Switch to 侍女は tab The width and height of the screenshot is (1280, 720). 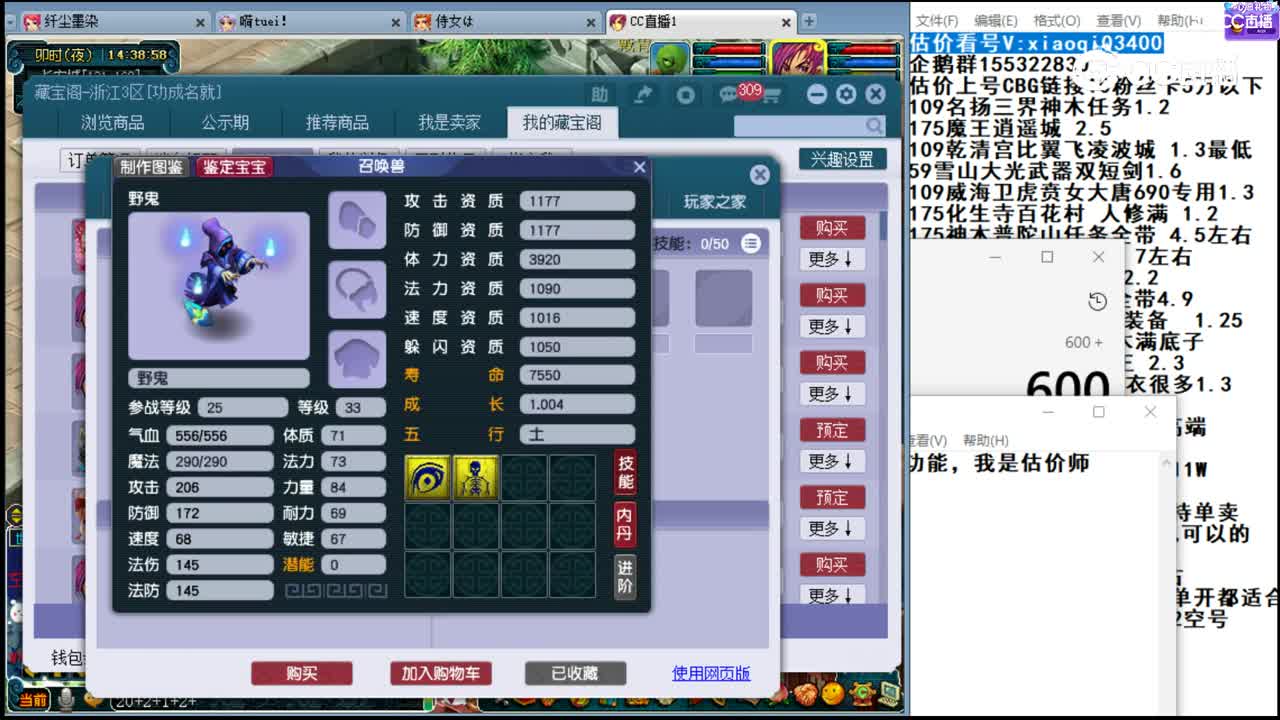(507, 21)
